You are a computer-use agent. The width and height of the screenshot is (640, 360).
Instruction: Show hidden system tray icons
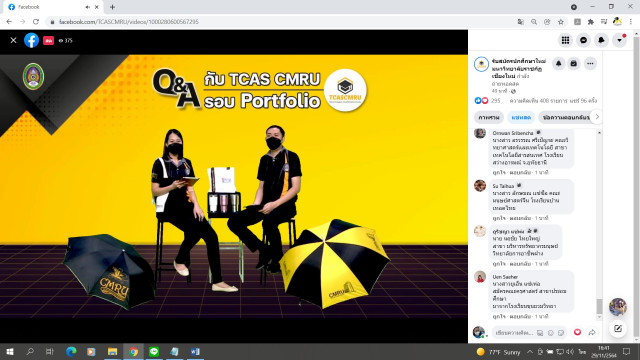530,352
